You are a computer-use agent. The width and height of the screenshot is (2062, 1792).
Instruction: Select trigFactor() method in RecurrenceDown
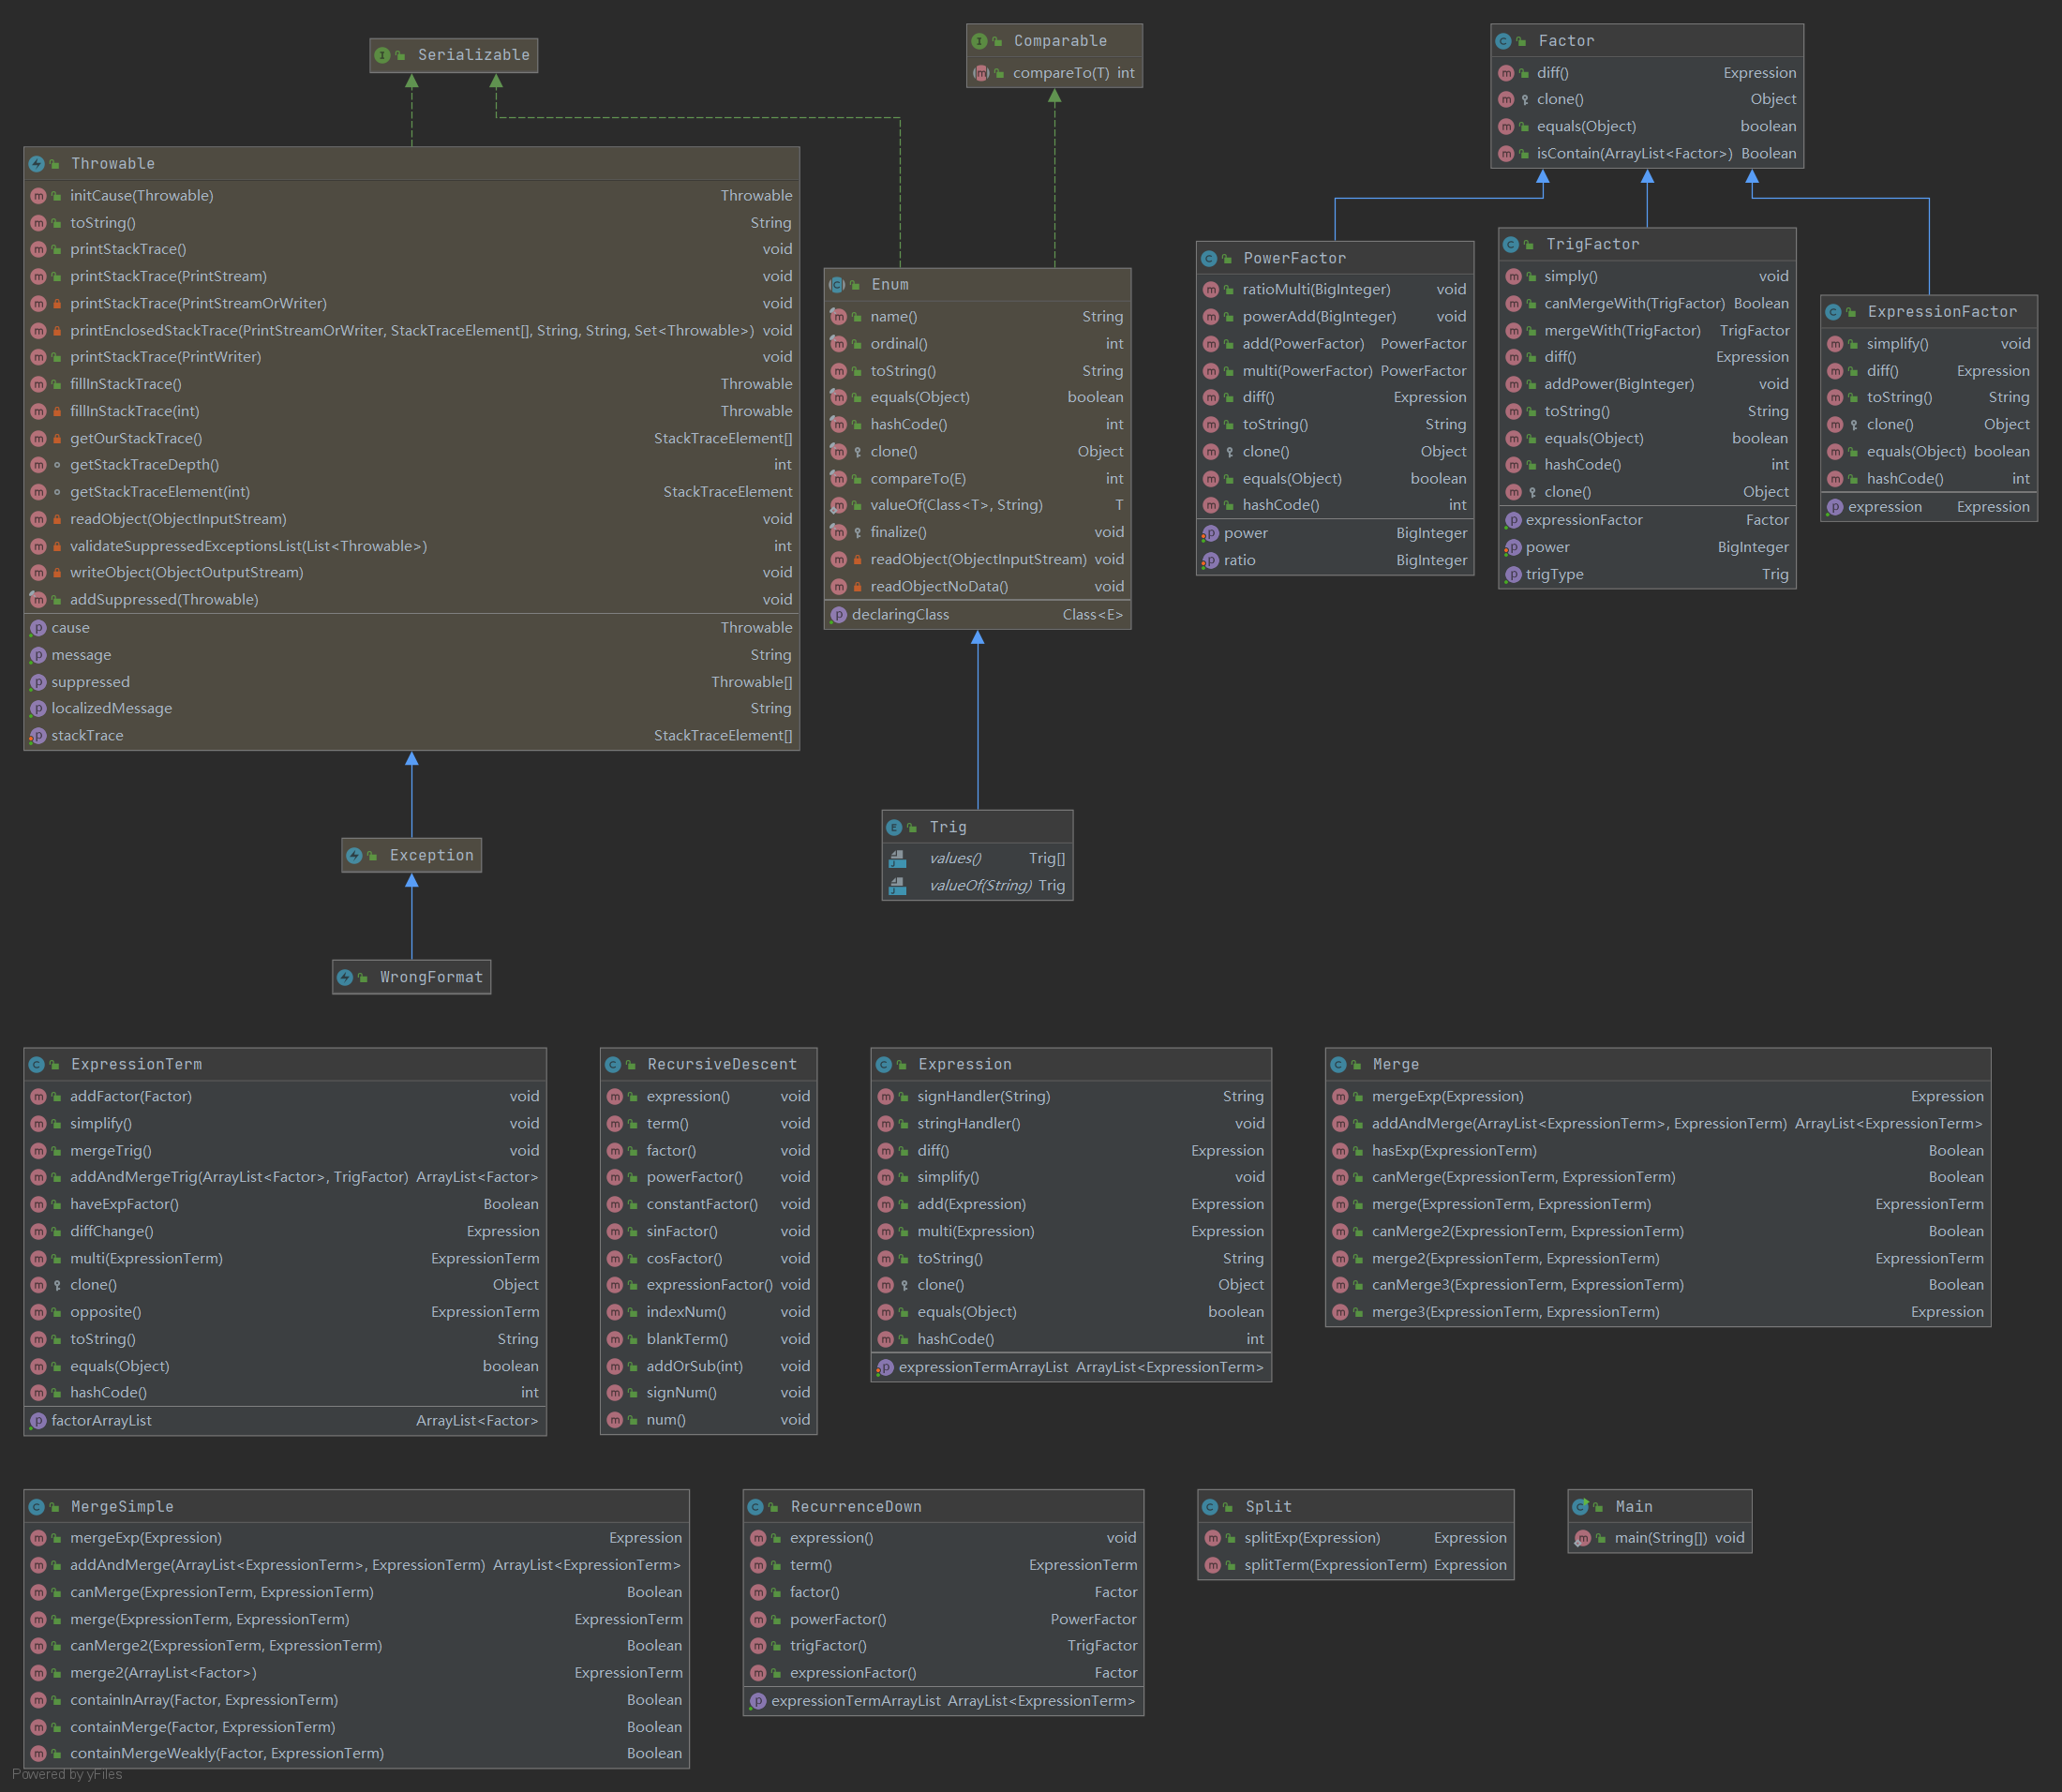[x=827, y=1645]
